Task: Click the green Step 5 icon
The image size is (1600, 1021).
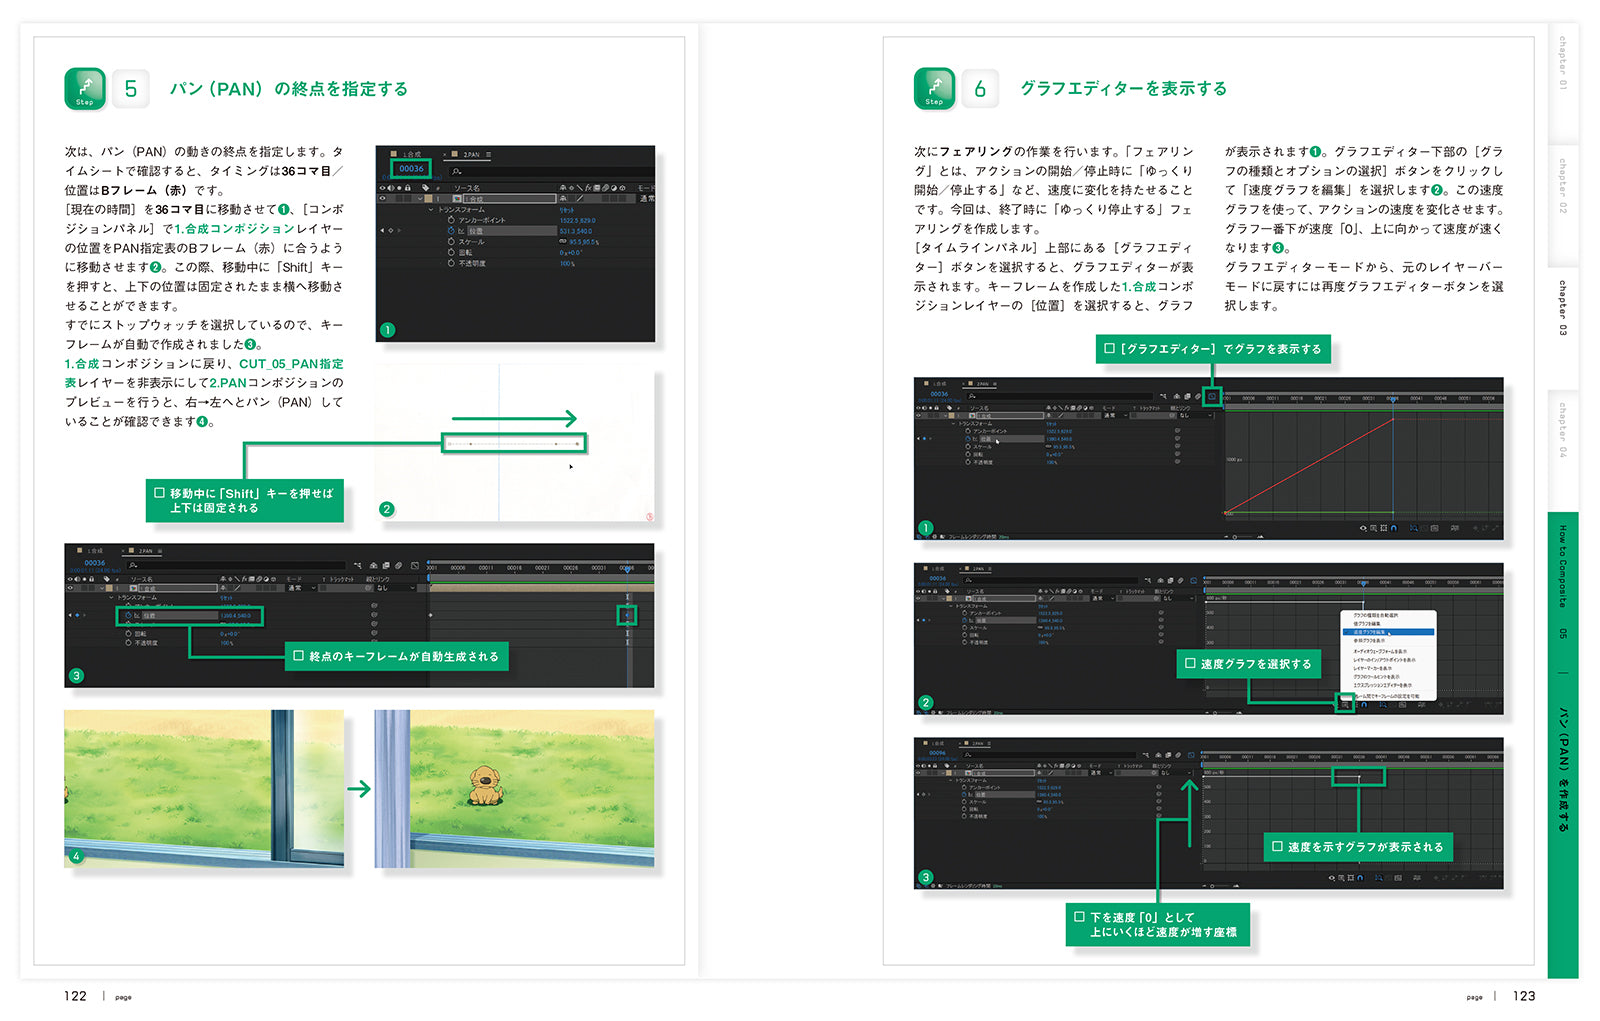Action: 85,89
